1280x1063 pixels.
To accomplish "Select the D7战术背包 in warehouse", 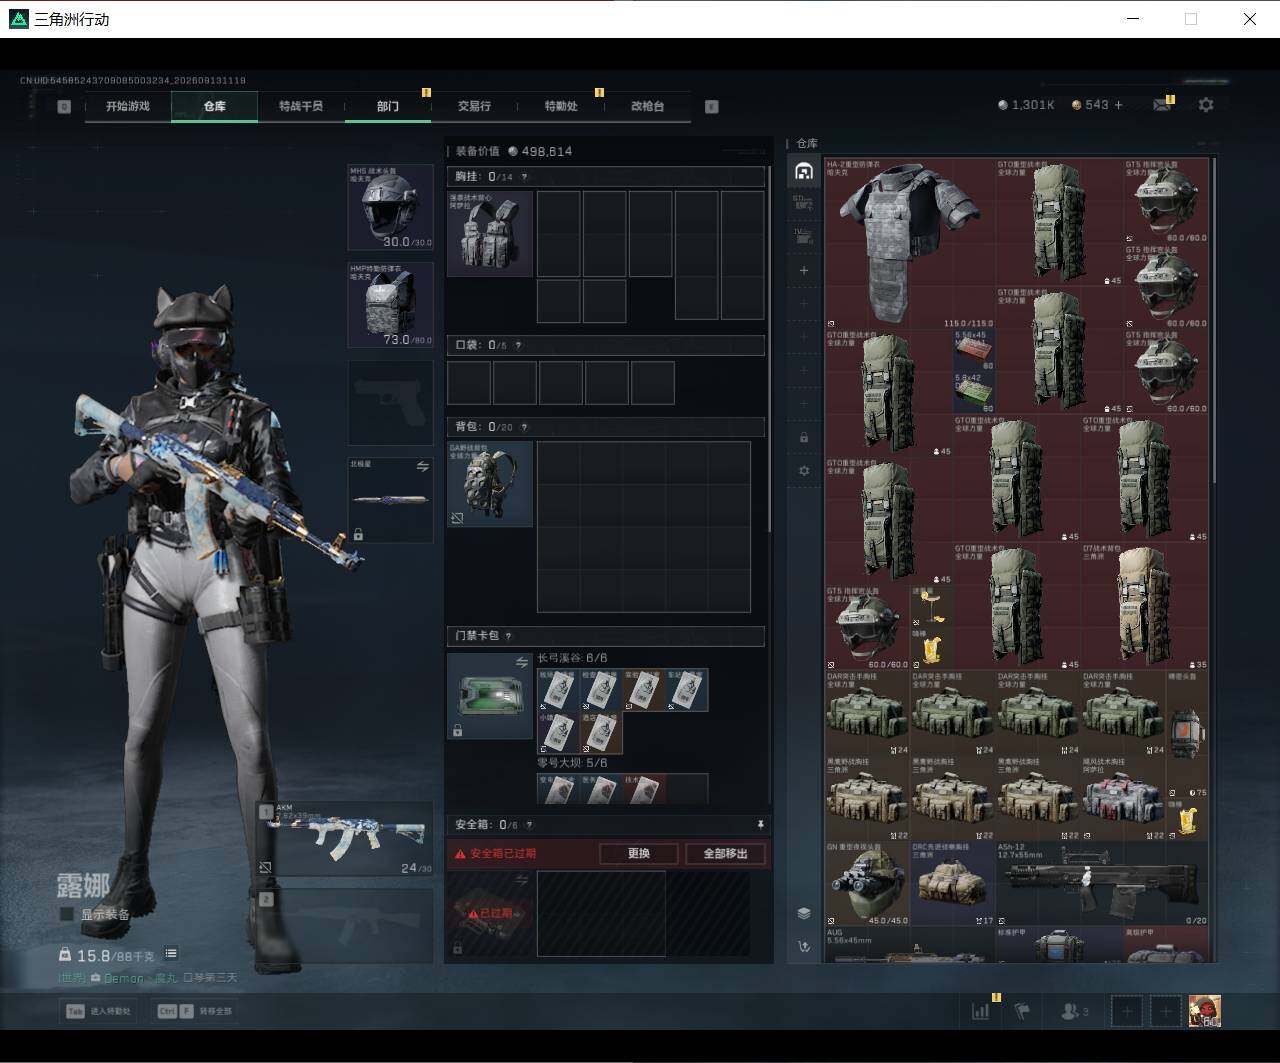I will pos(1145,607).
